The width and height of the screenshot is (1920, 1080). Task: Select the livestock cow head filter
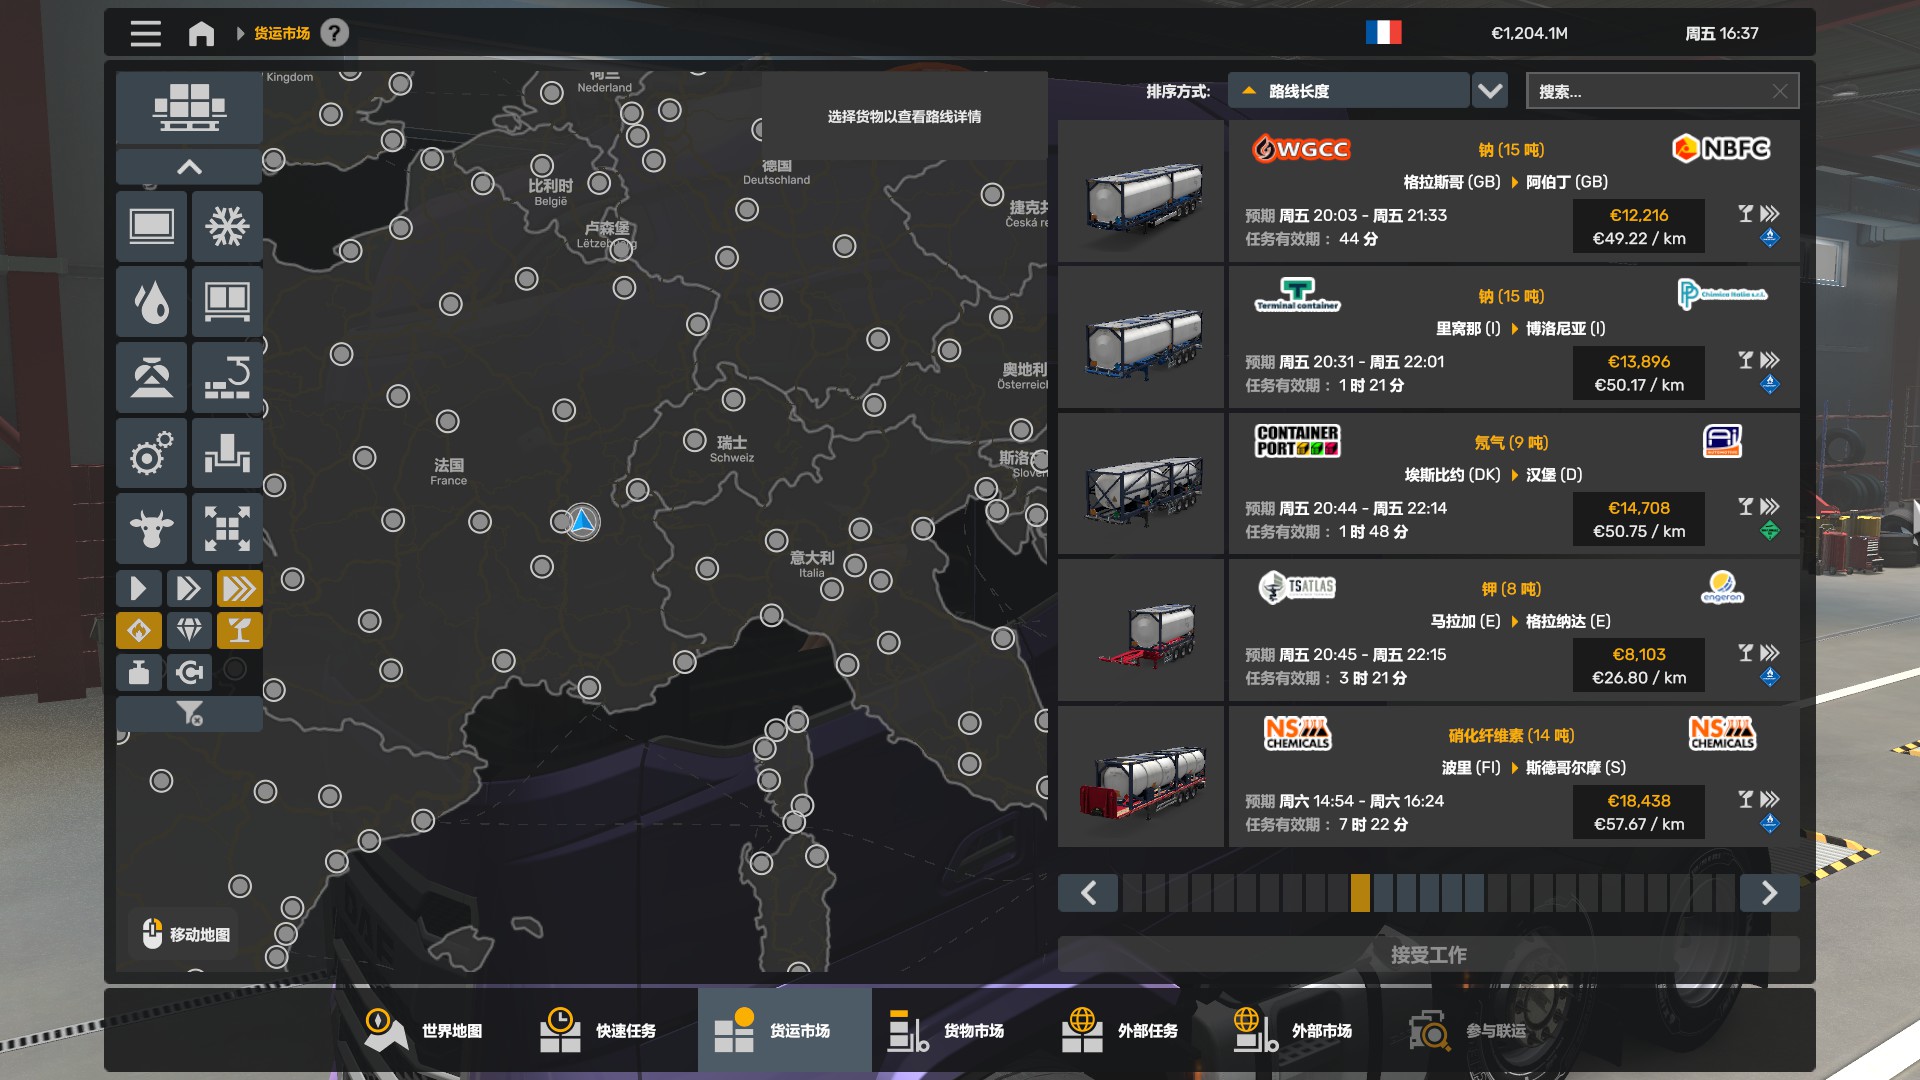coord(151,528)
